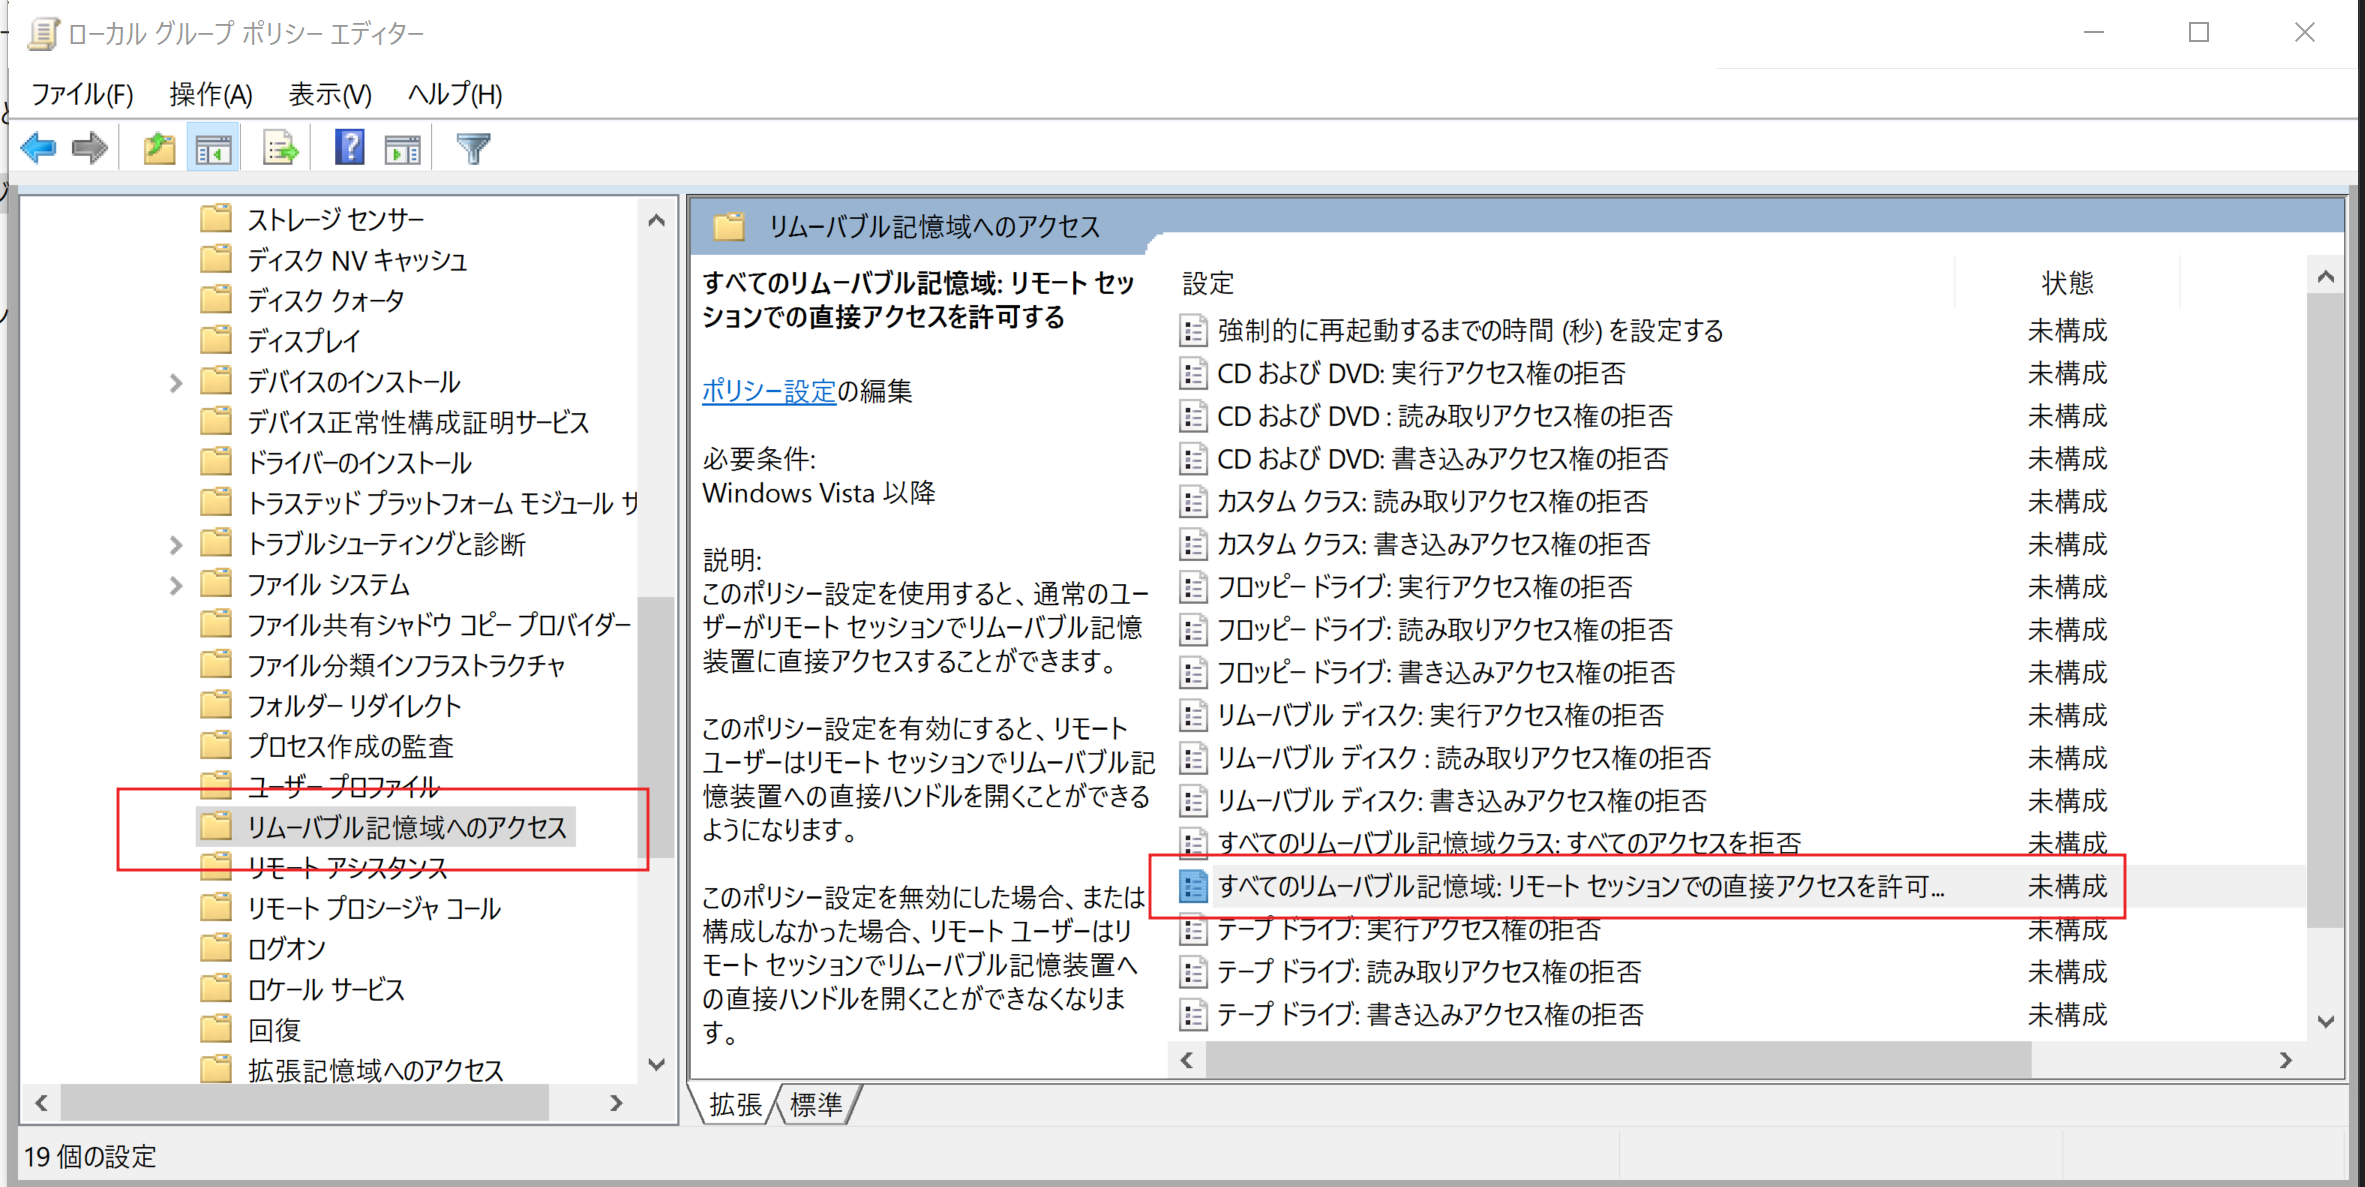The image size is (2365, 1187).
Task: Click the Forward arrow toolbar icon
Action: click(x=90, y=149)
